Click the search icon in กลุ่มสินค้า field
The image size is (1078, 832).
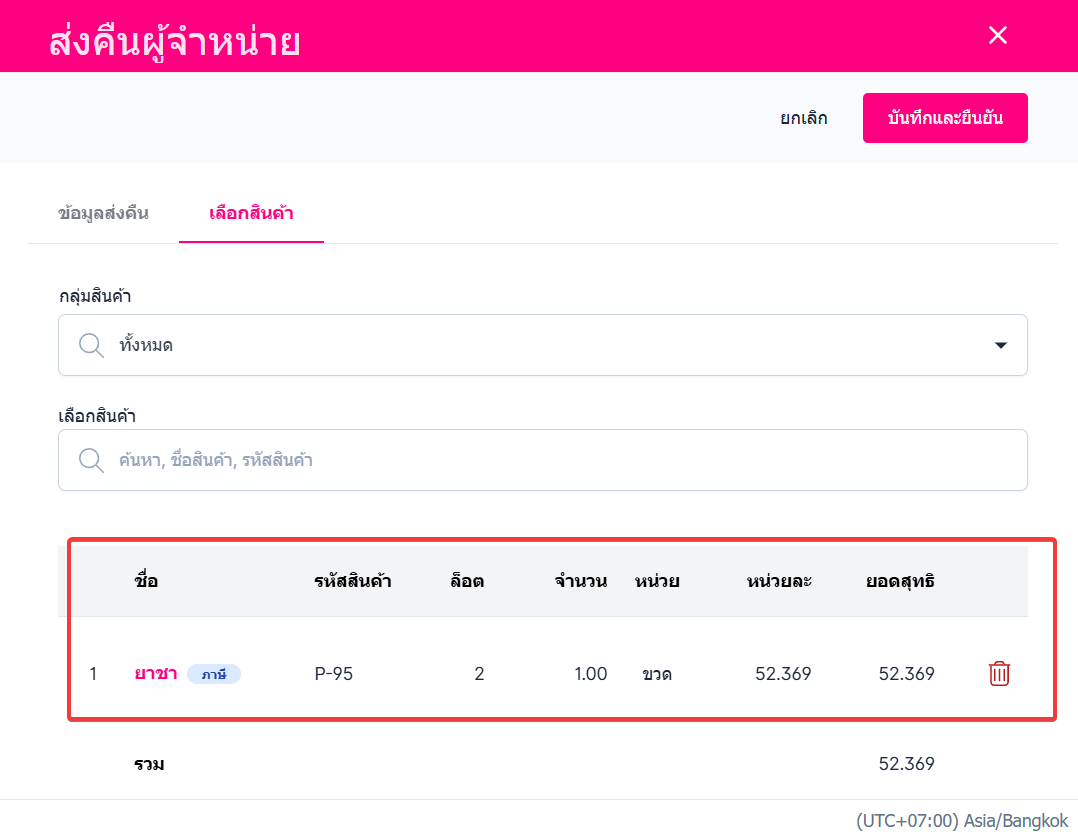pos(92,345)
